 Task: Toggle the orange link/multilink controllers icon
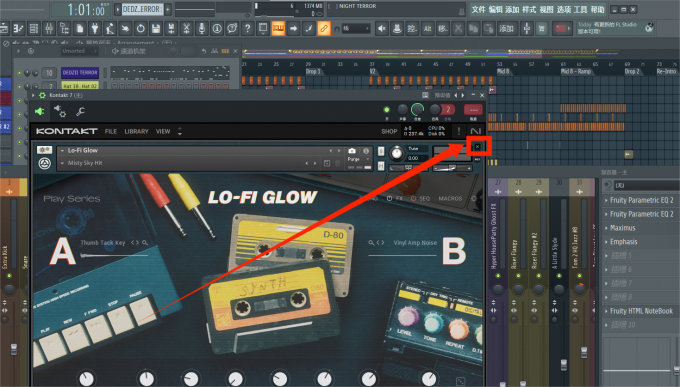(324, 29)
